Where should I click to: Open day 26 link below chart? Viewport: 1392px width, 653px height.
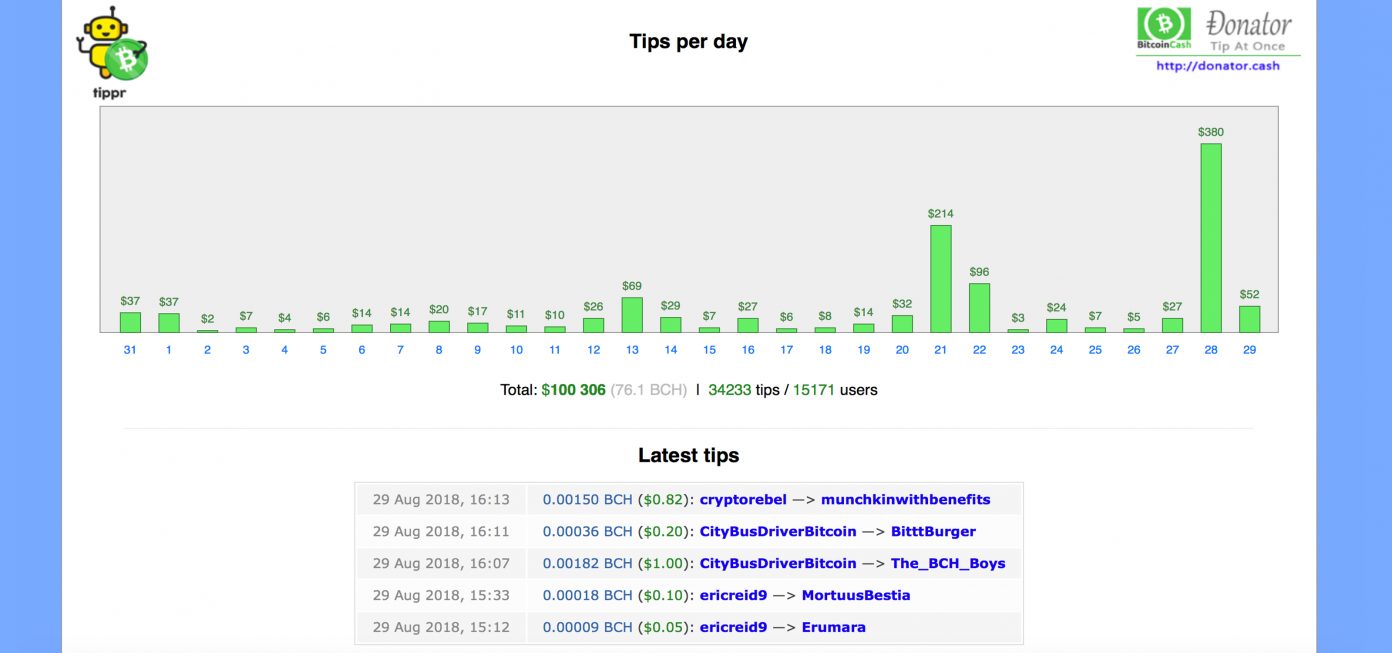(x=1133, y=350)
